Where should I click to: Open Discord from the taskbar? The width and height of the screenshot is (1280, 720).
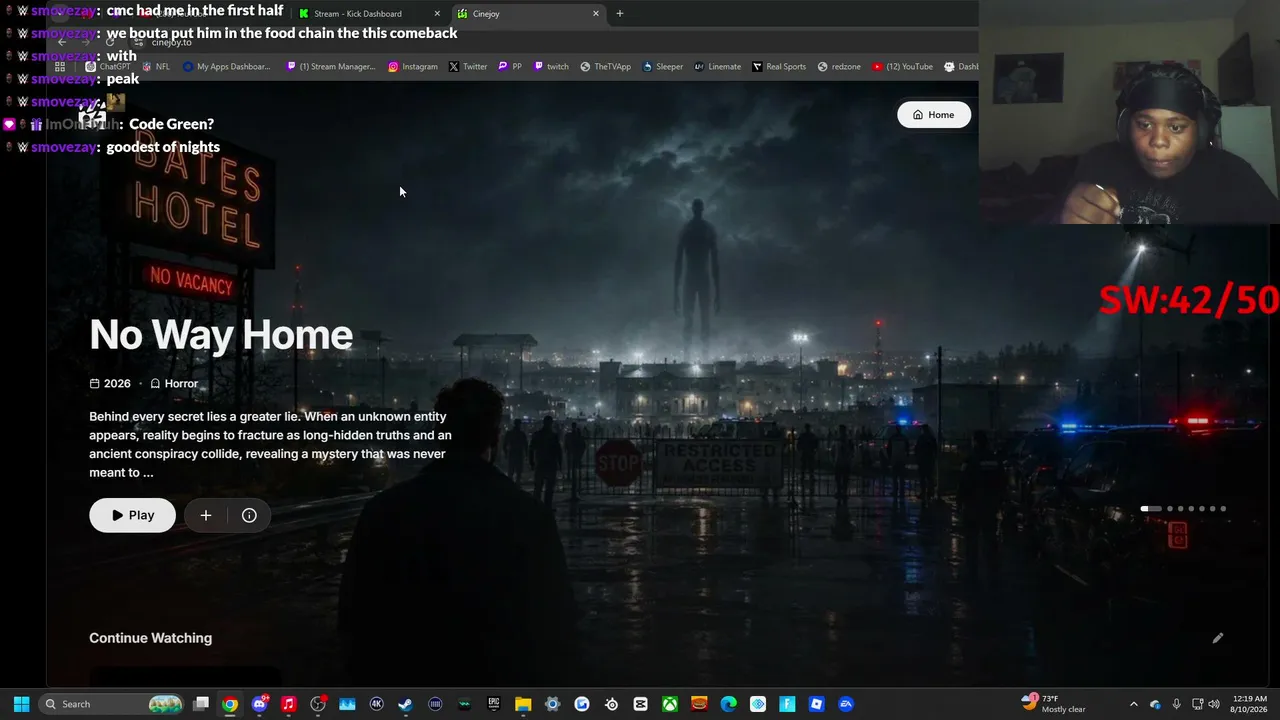click(x=260, y=704)
